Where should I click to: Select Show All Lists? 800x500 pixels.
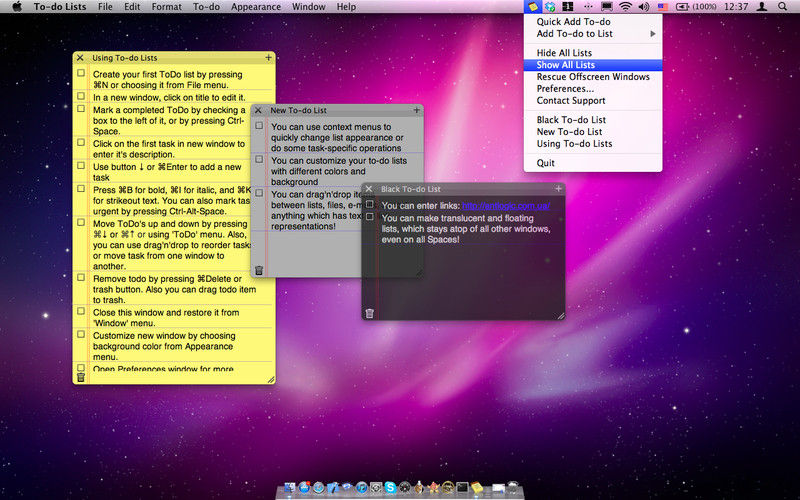coord(593,65)
